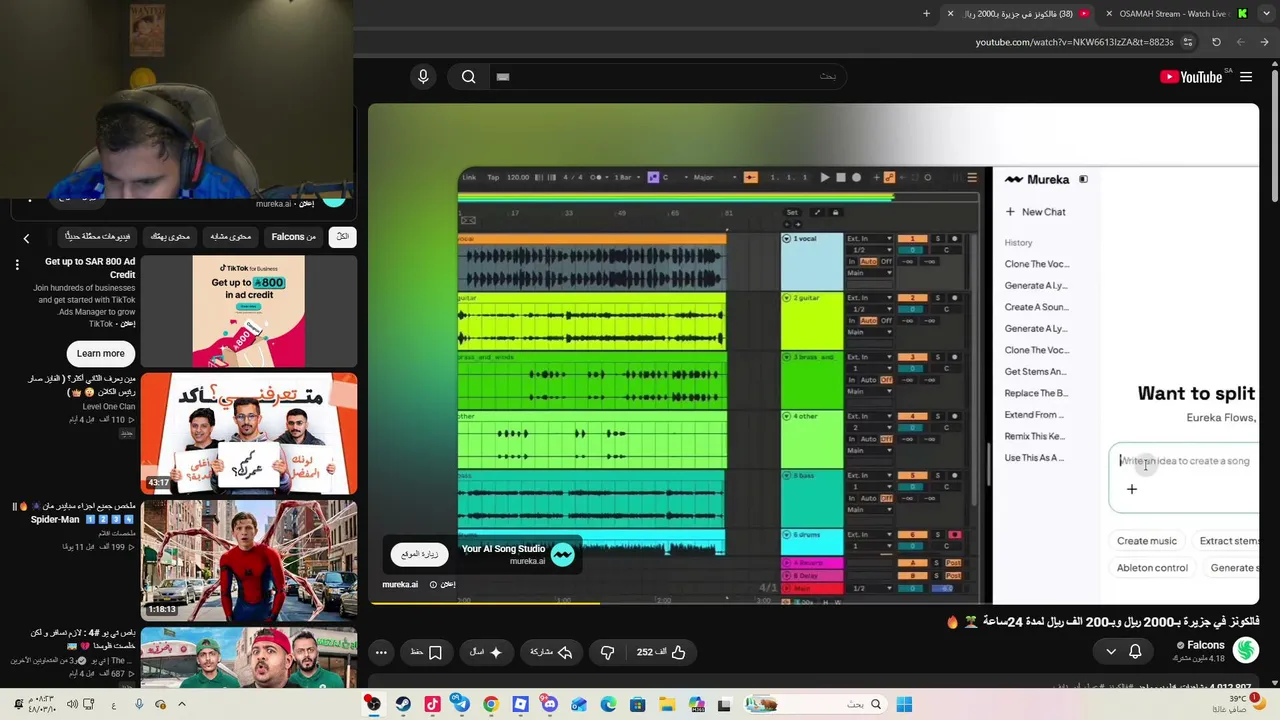Select the 'All' filter chip
The image size is (1280, 720).
pos(343,237)
